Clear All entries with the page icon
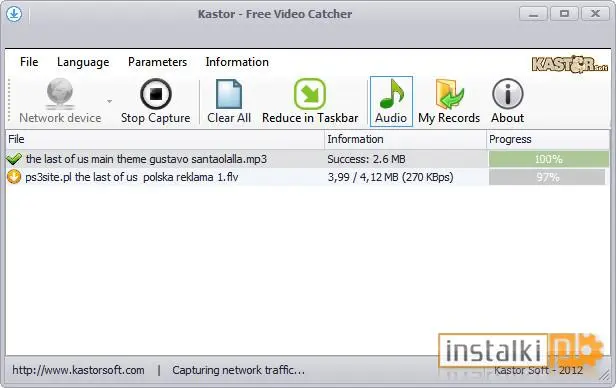This screenshot has width=616, height=388. [229, 94]
